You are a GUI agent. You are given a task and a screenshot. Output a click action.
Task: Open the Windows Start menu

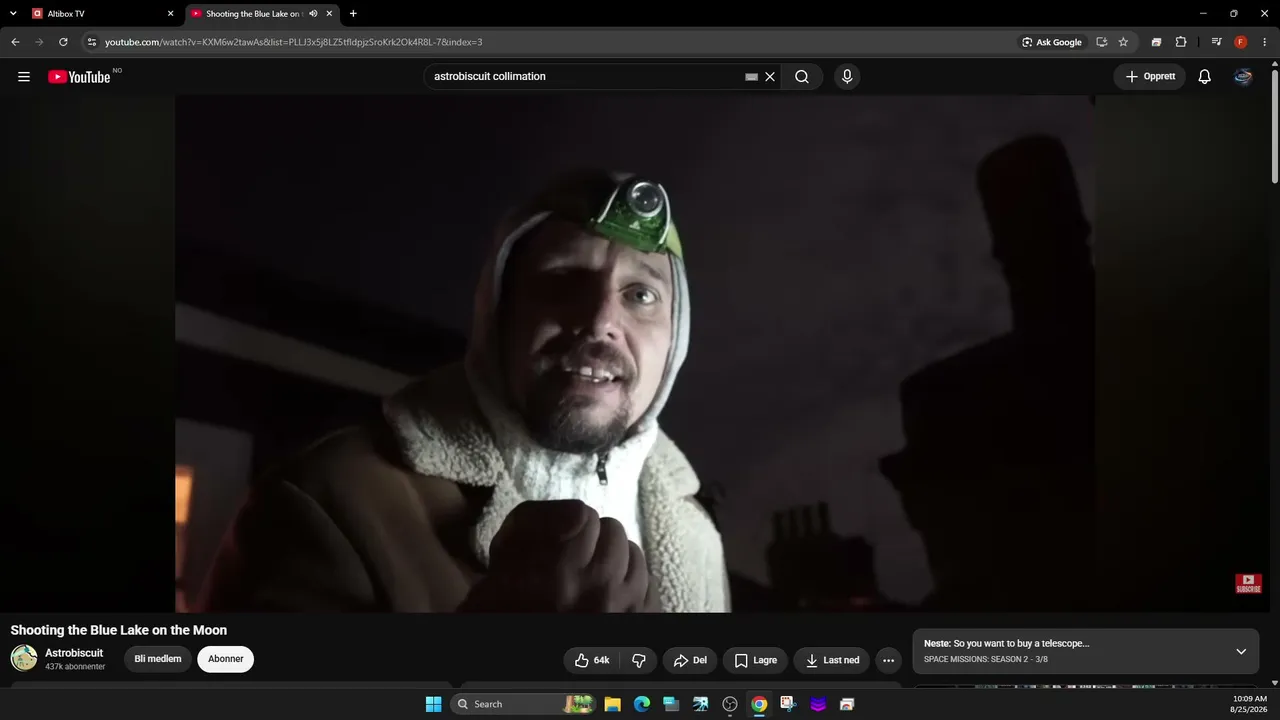[433, 704]
